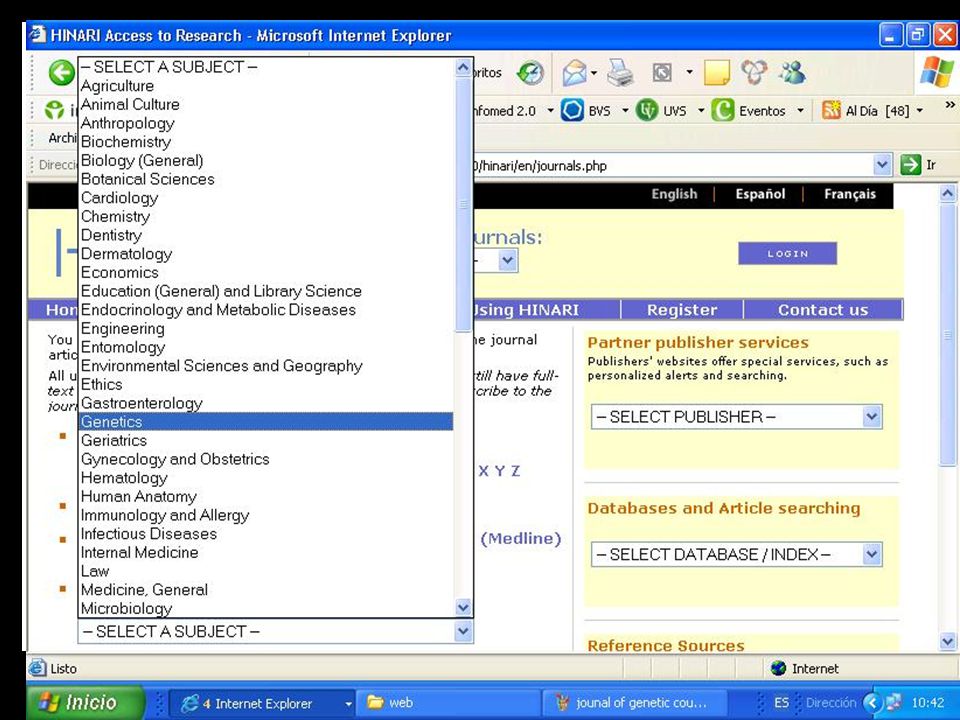Click the BVS toolbar icon
This screenshot has width=960, height=720.
(x=572, y=111)
